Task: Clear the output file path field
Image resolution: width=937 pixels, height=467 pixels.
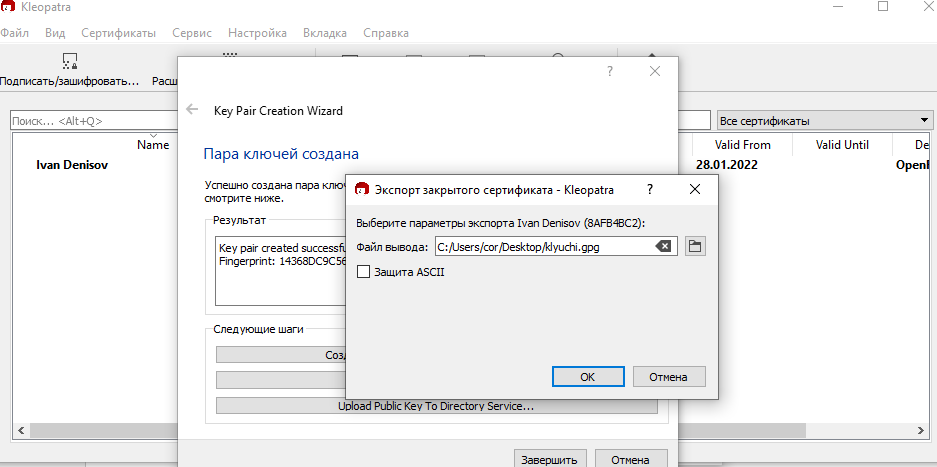Action: [663, 246]
